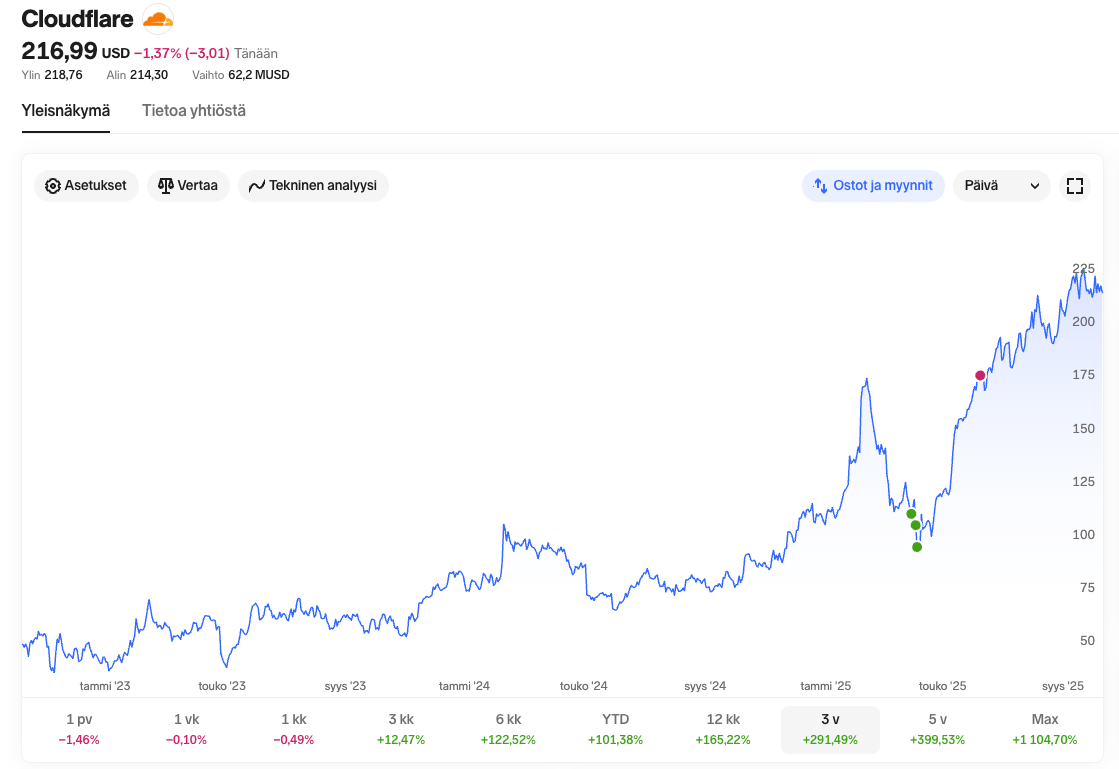Click the 75 price axis label
Screen dimensions: 1119x769
click(x=1087, y=587)
